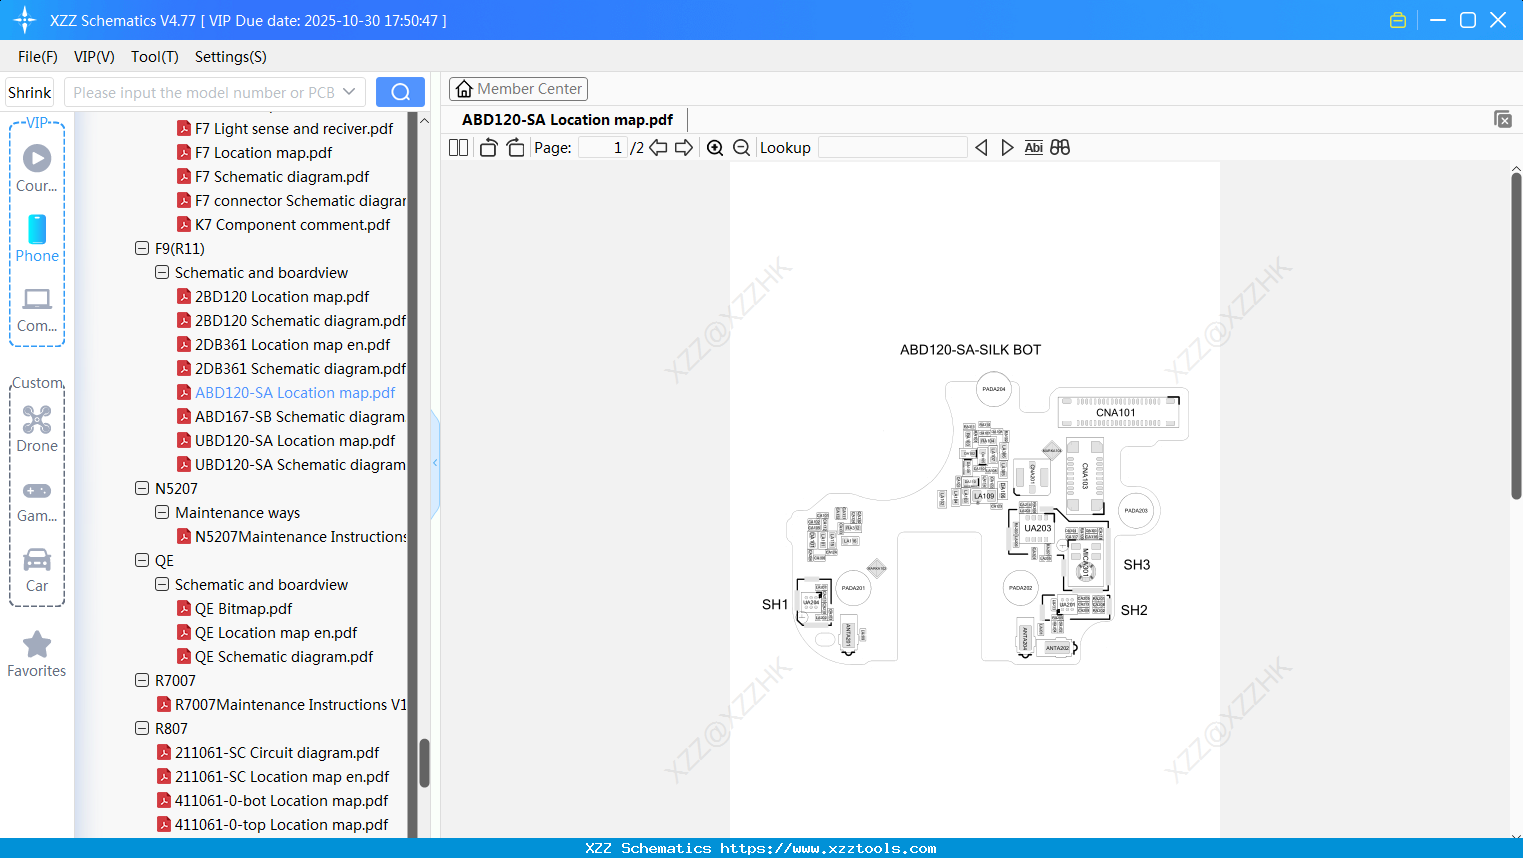The height and width of the screenshot is (858, 1523).
Task: Zoom out of the PDF page
Action: [x=741, y=147]
